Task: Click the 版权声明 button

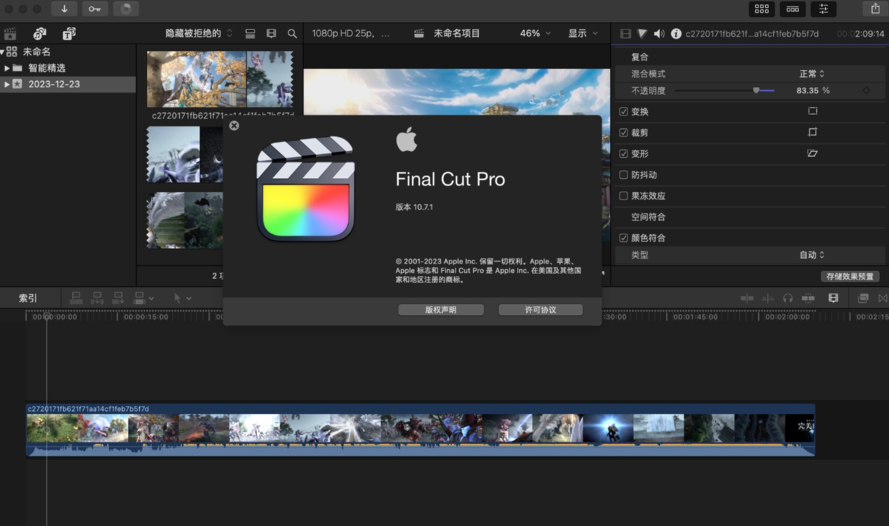Action: (x=441, y=309)
